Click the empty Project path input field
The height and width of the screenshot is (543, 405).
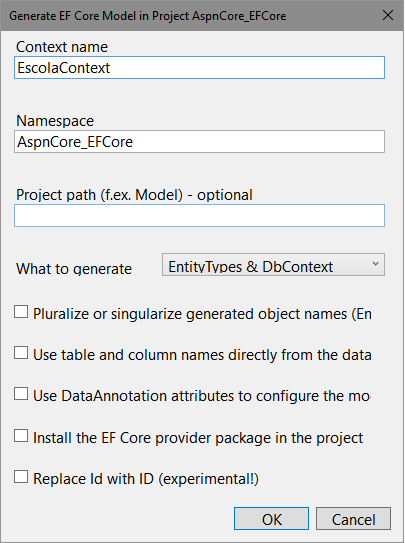pos(199,215)
